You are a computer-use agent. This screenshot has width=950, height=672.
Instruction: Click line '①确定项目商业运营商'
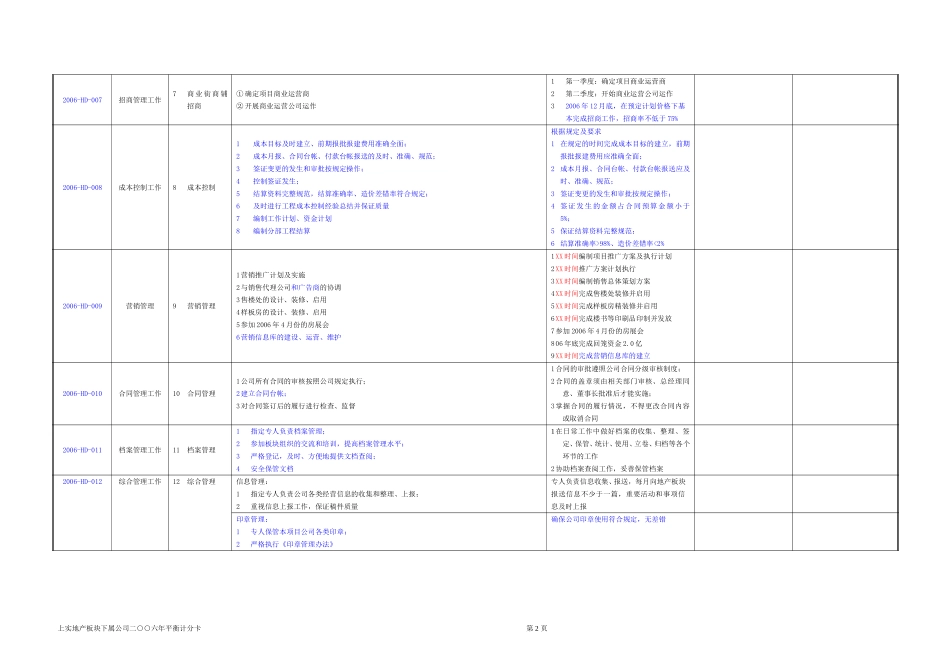pos(273,94)
